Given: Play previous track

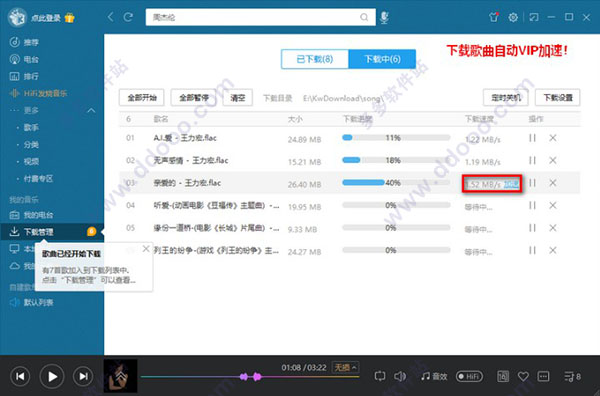Looking at the screenshot, I should [x=20, y=376].
